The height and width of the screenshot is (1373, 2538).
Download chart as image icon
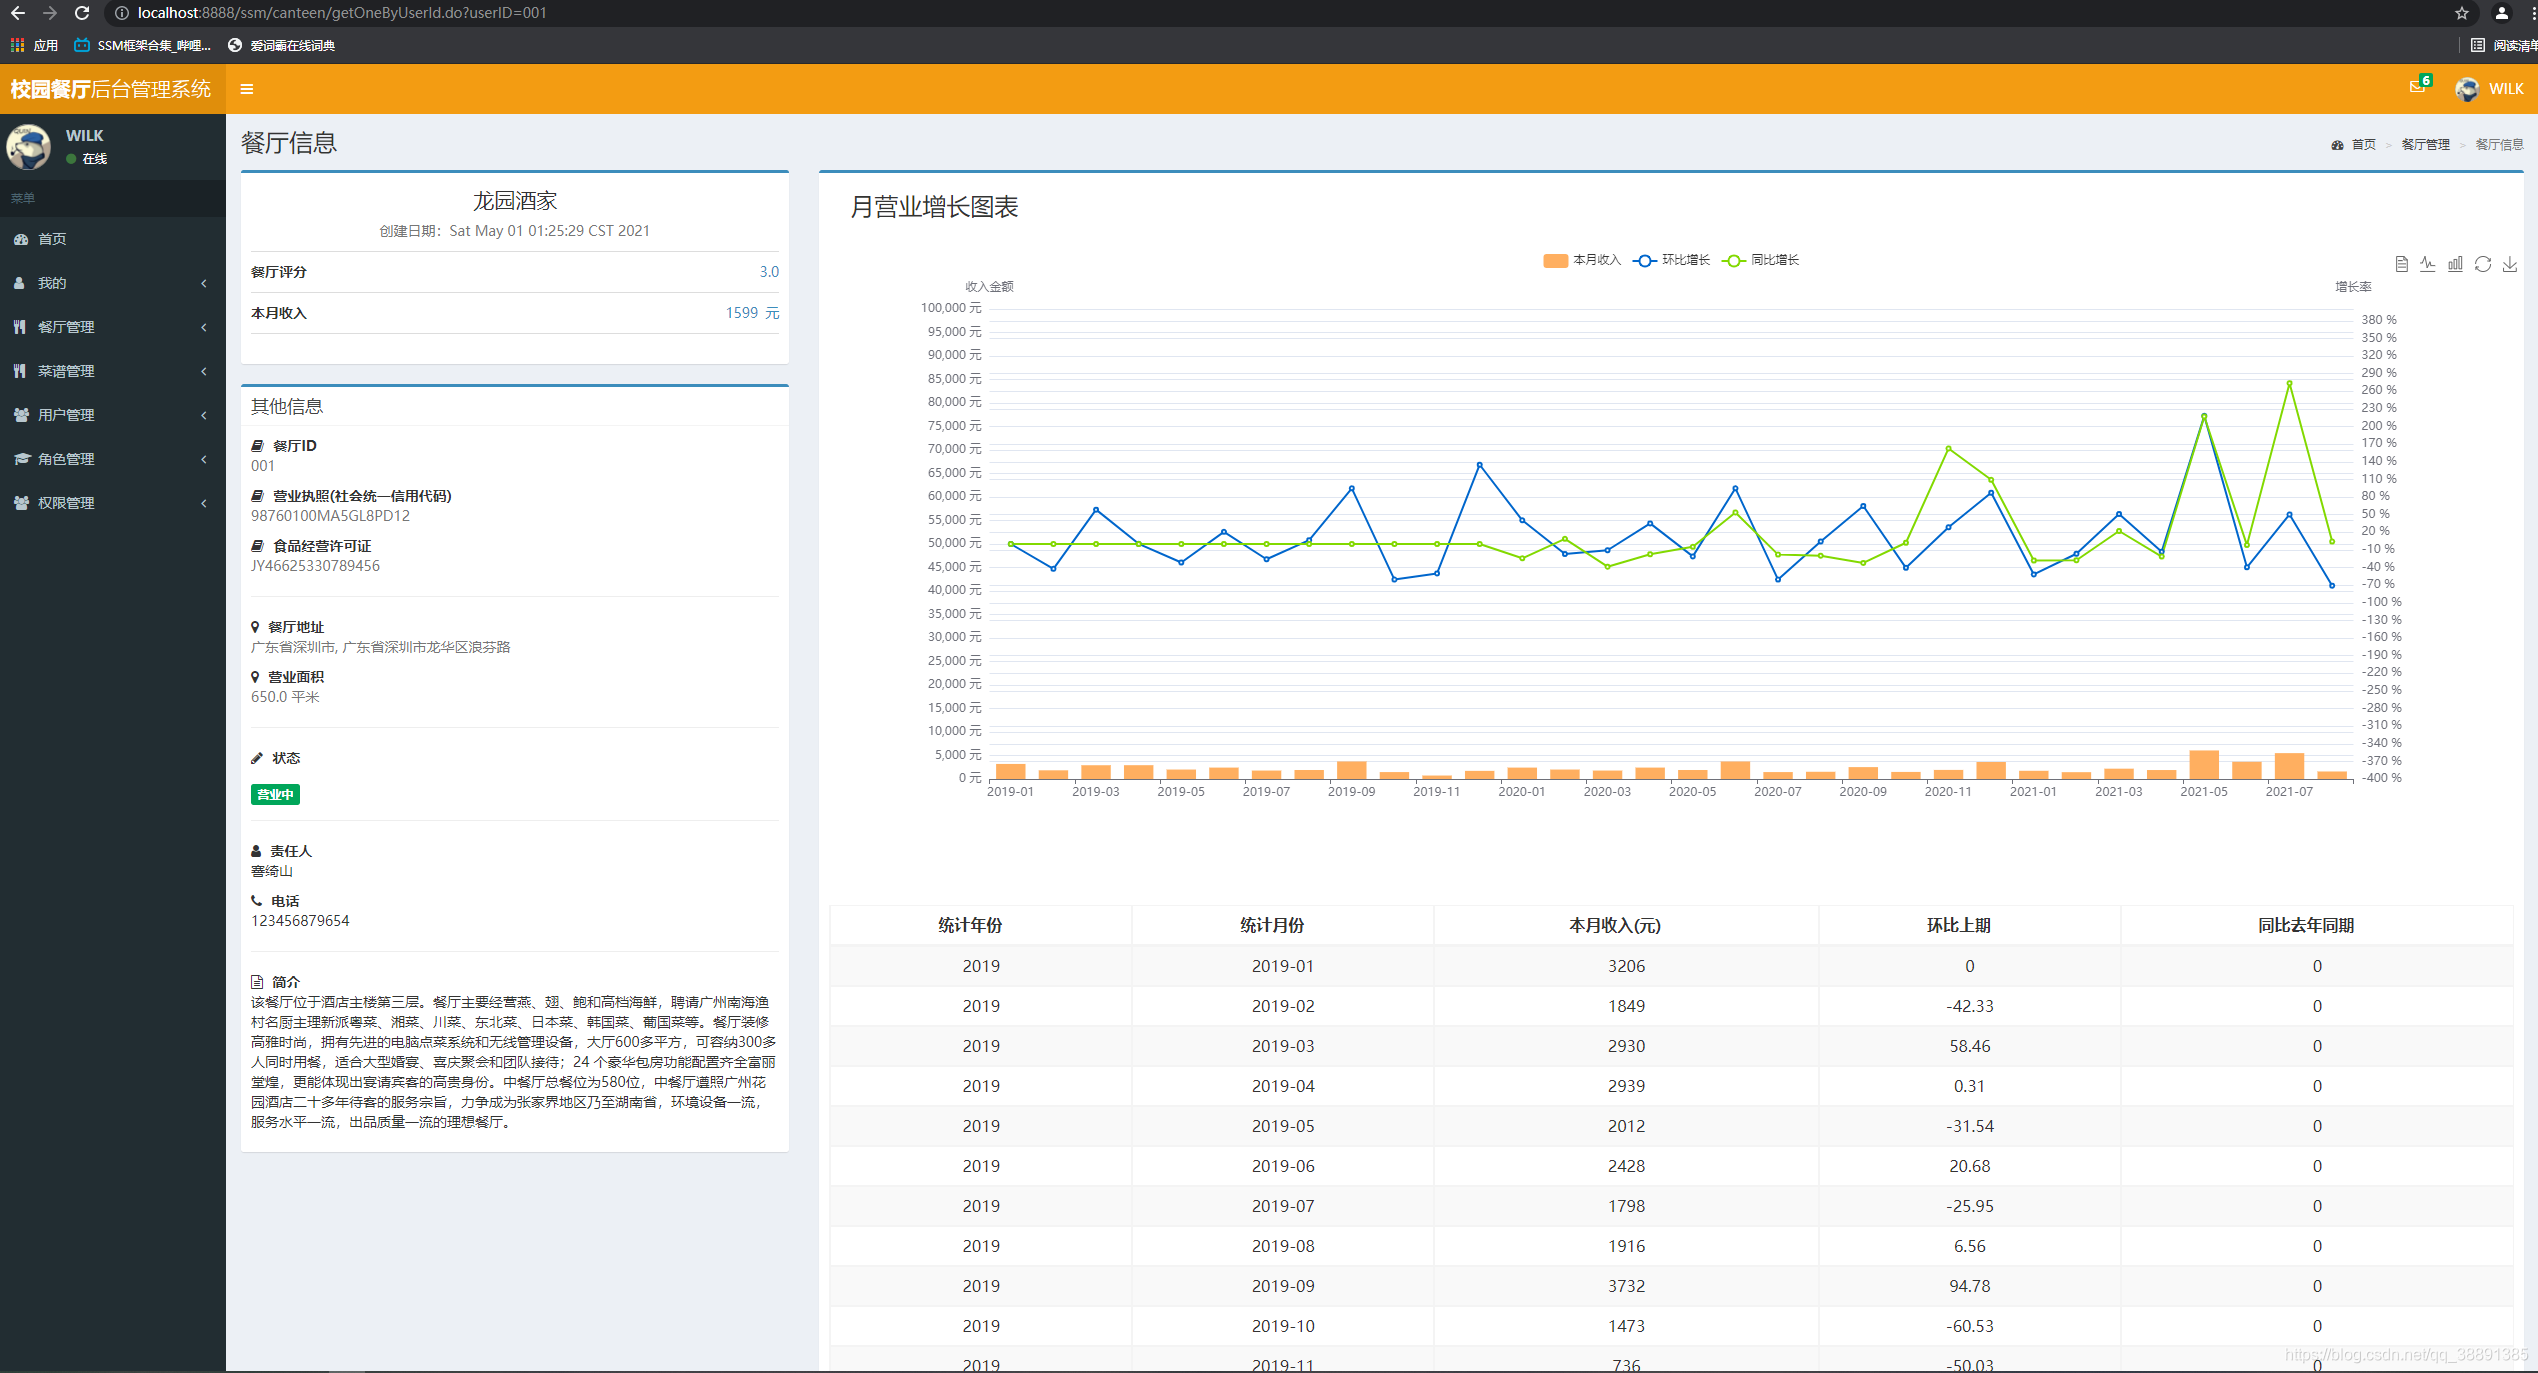(x=2509, y=264)
